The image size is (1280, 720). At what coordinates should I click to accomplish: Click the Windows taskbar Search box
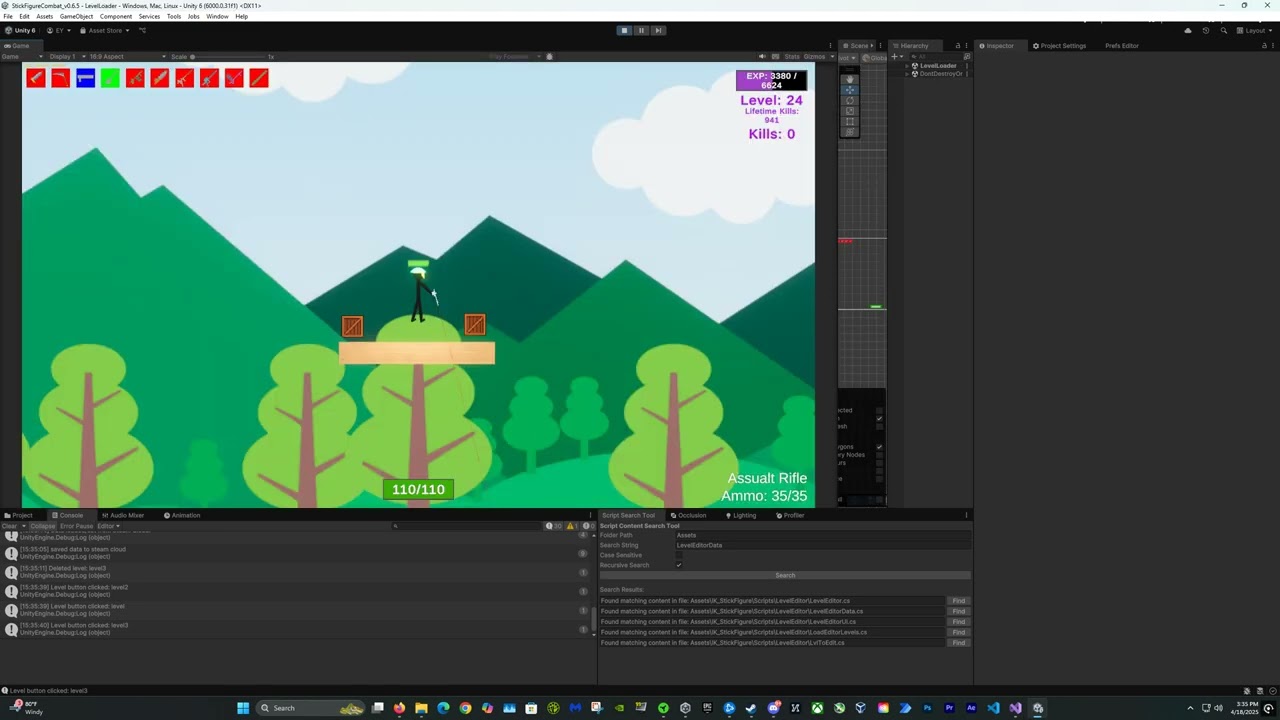pyautogui.click(x=311, y=708)
